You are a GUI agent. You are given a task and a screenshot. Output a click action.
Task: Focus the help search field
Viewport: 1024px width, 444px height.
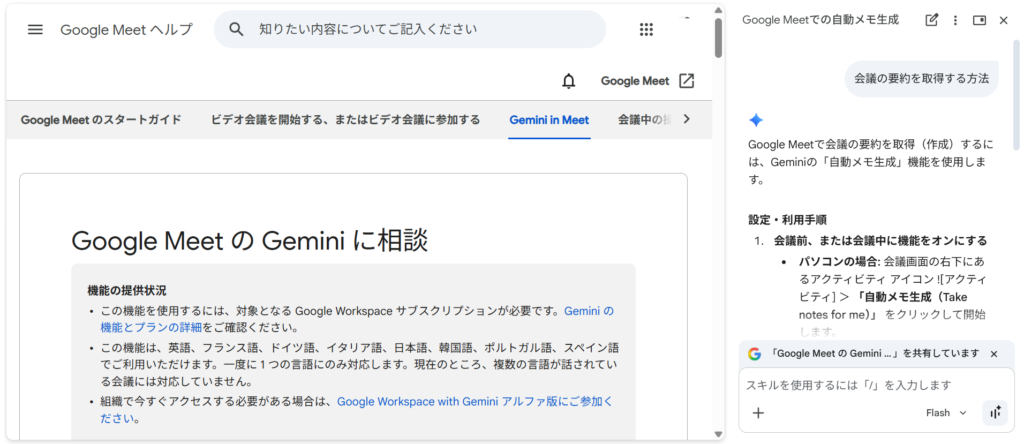410,29
